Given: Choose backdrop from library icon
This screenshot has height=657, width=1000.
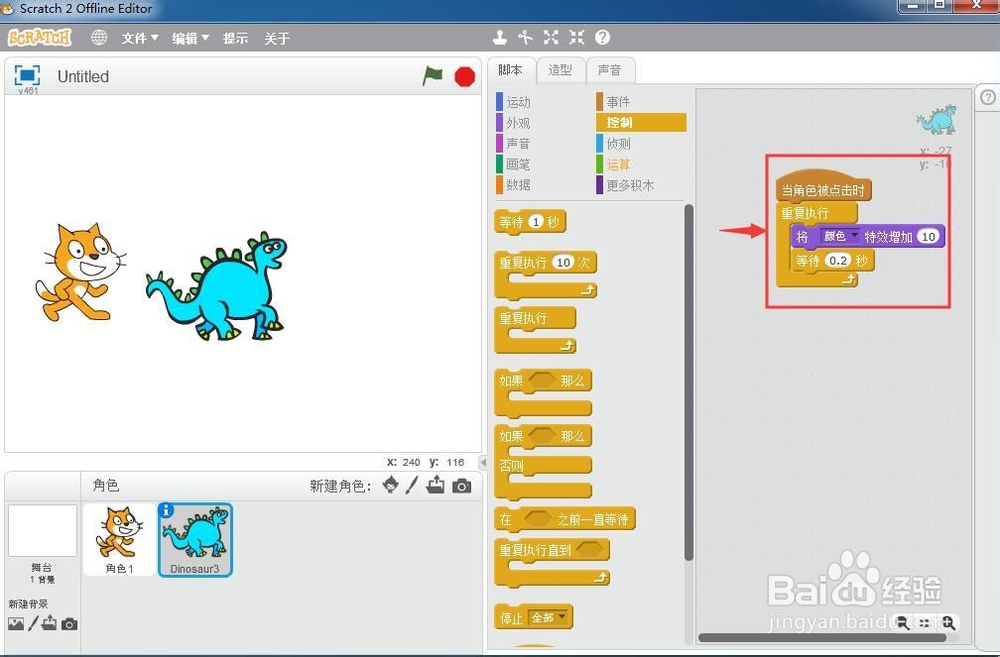Looking at the screenshot, I should coord(16,624).
